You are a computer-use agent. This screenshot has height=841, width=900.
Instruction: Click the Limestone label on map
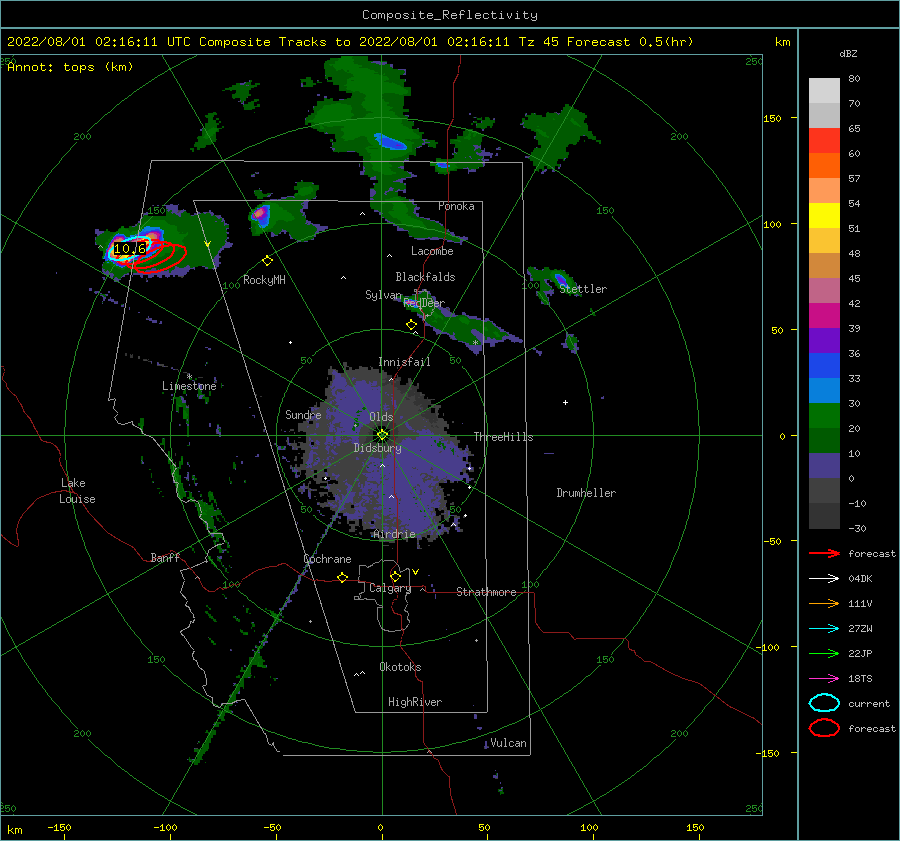[x=189, y=386]
